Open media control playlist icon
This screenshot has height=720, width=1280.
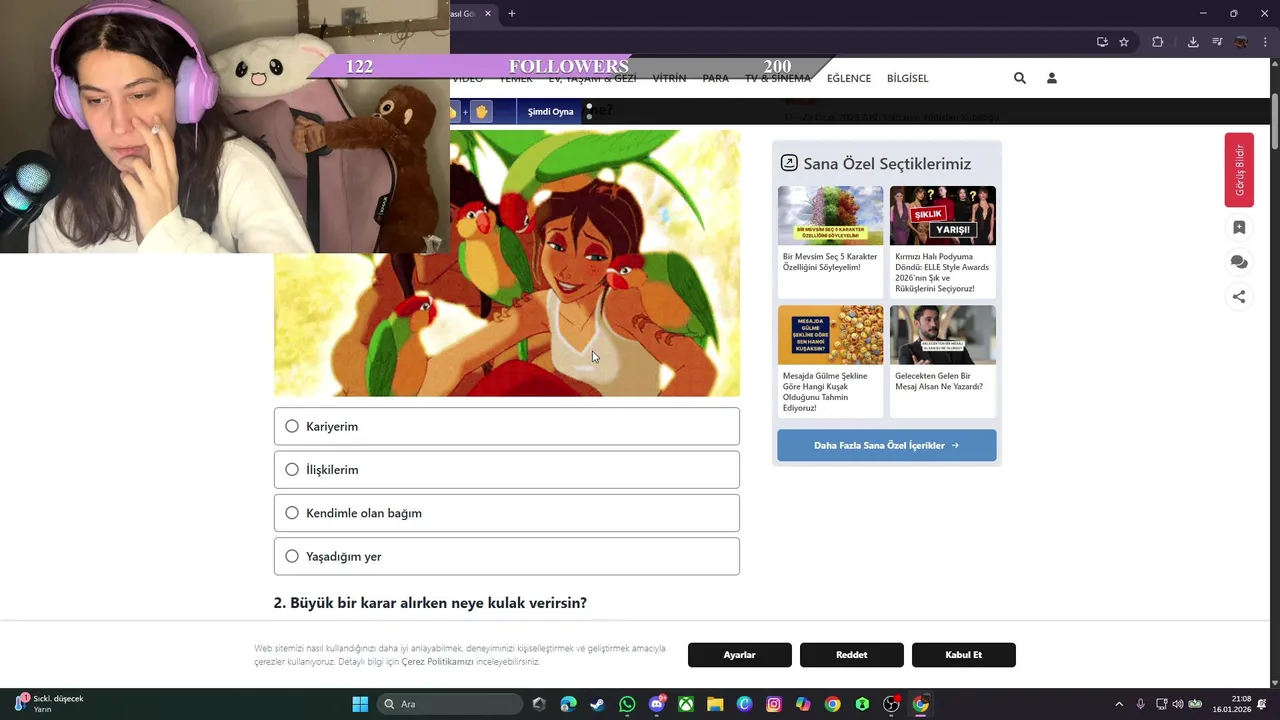[x=1217, y=42]
